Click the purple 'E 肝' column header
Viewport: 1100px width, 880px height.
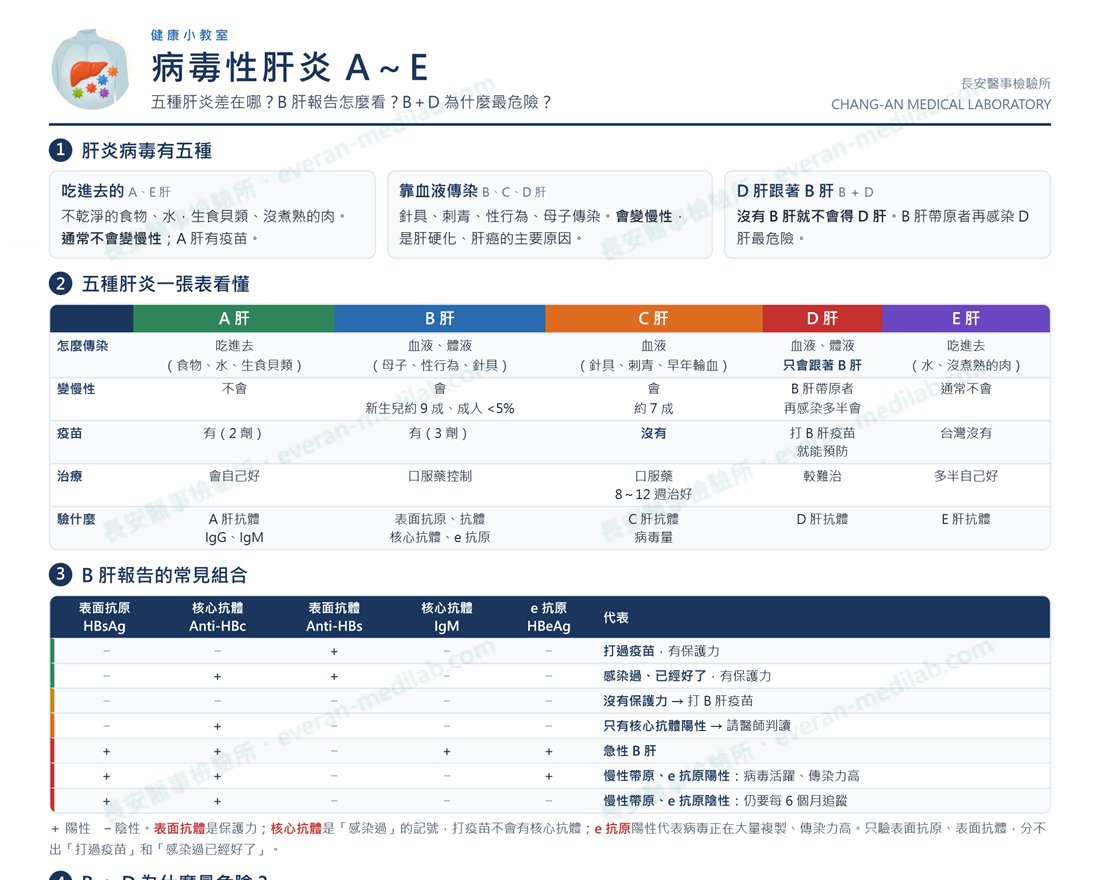966,319
